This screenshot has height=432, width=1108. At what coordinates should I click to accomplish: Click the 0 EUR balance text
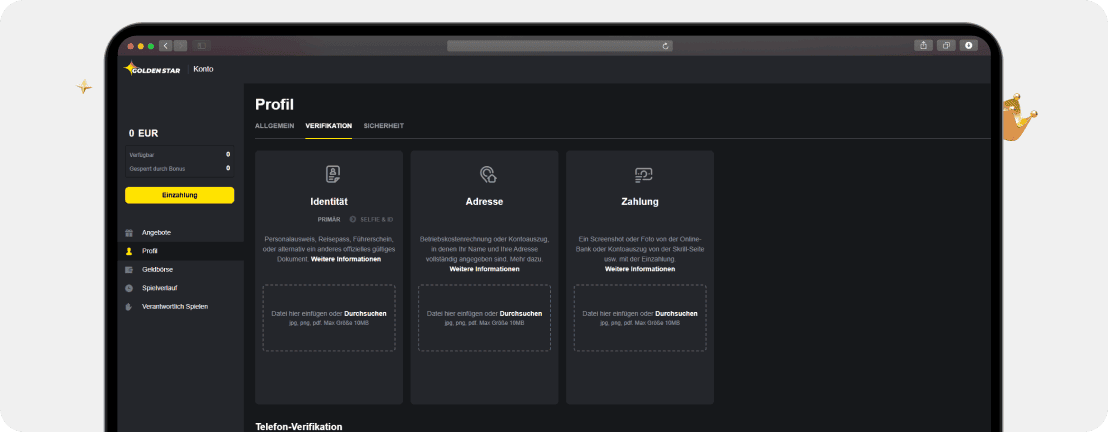[x=143, y=133]
